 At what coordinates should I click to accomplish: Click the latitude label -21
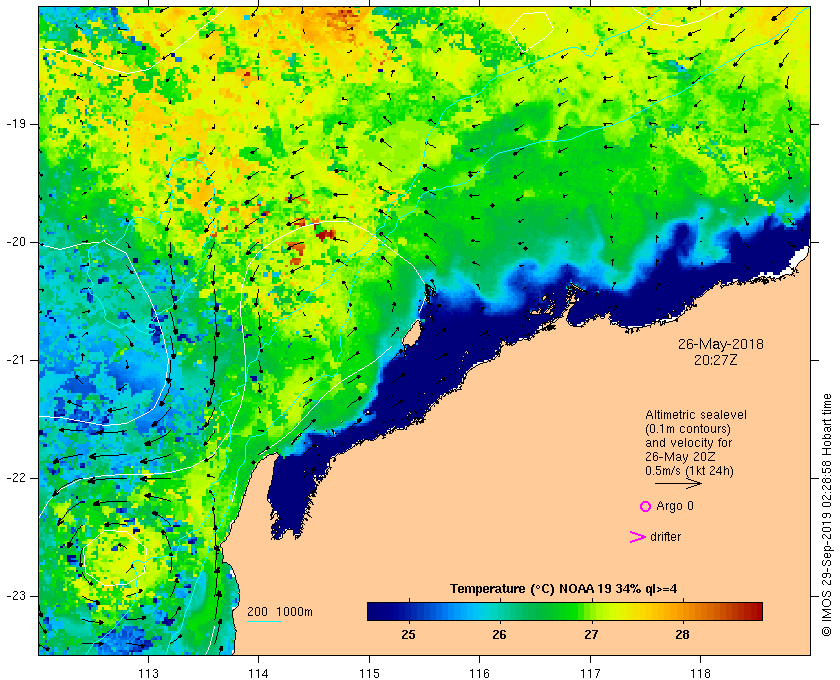tap(16, 360)
